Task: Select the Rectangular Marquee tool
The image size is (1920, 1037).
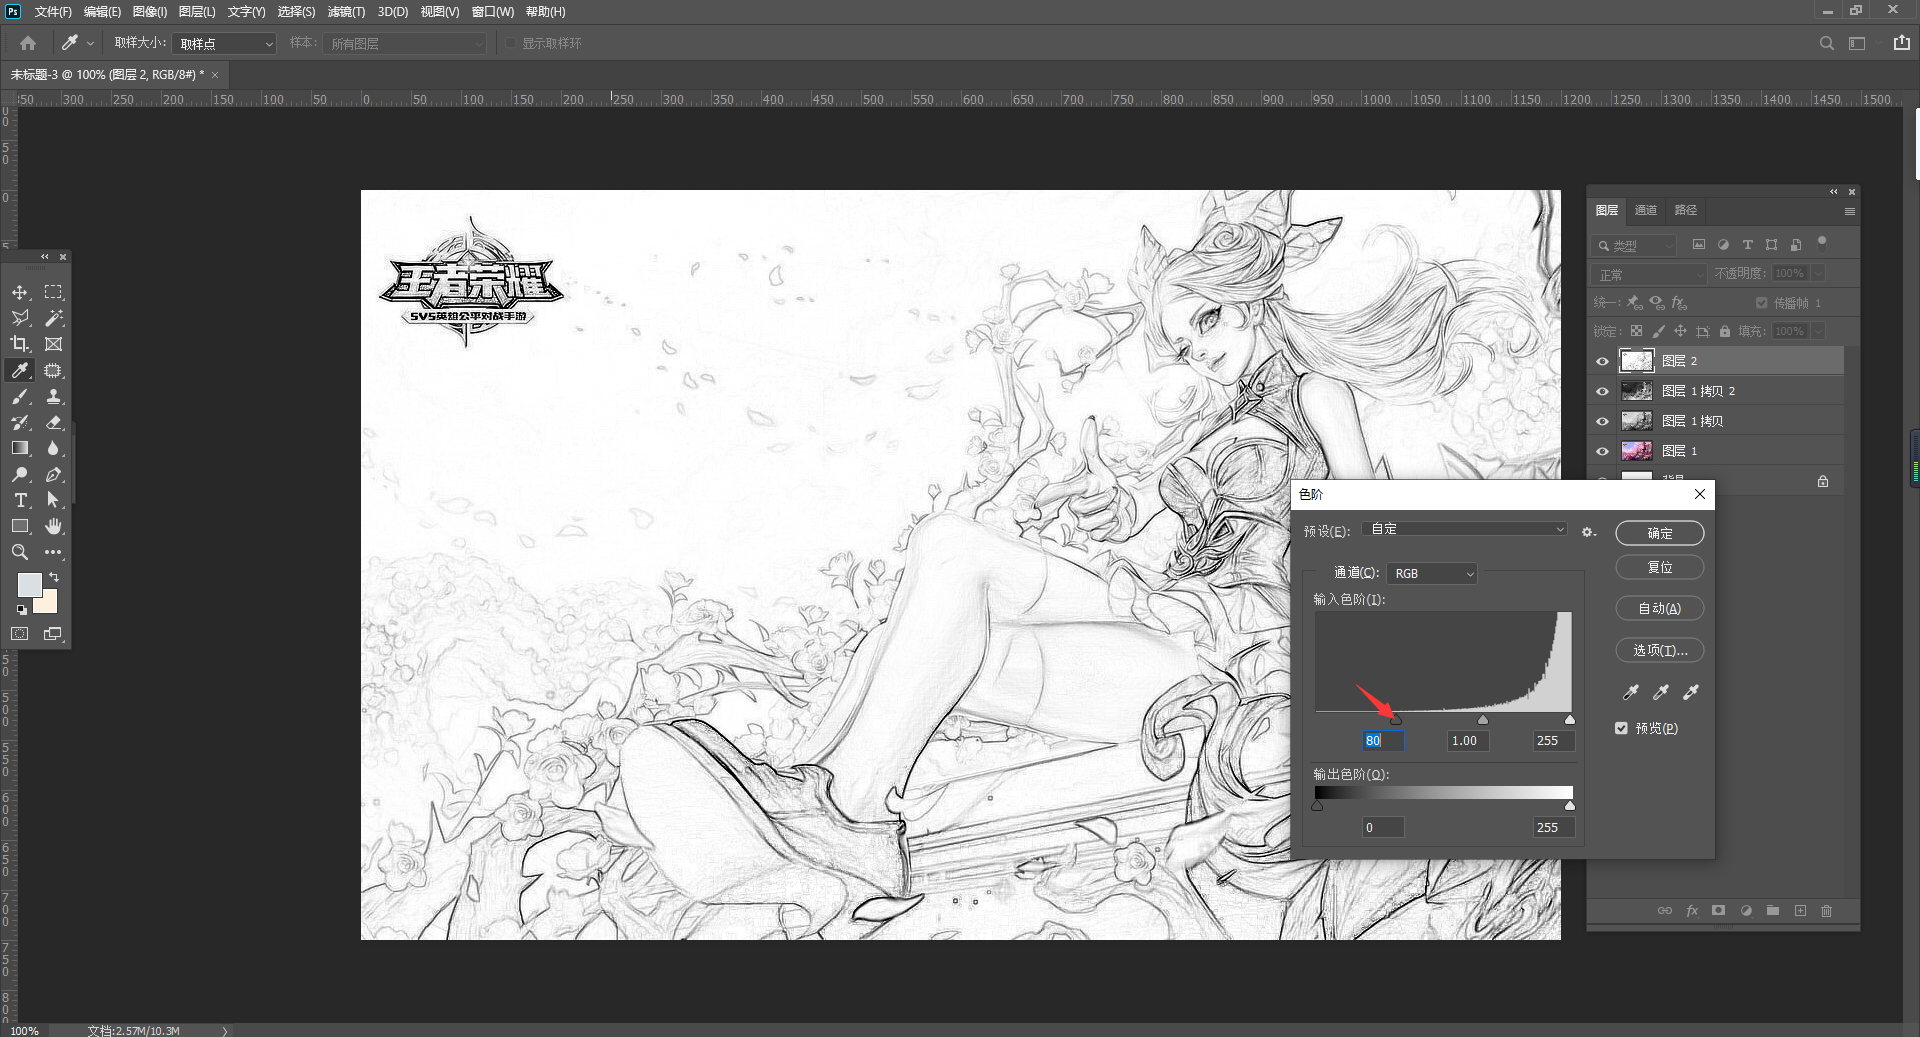Action: coord(53,292)
